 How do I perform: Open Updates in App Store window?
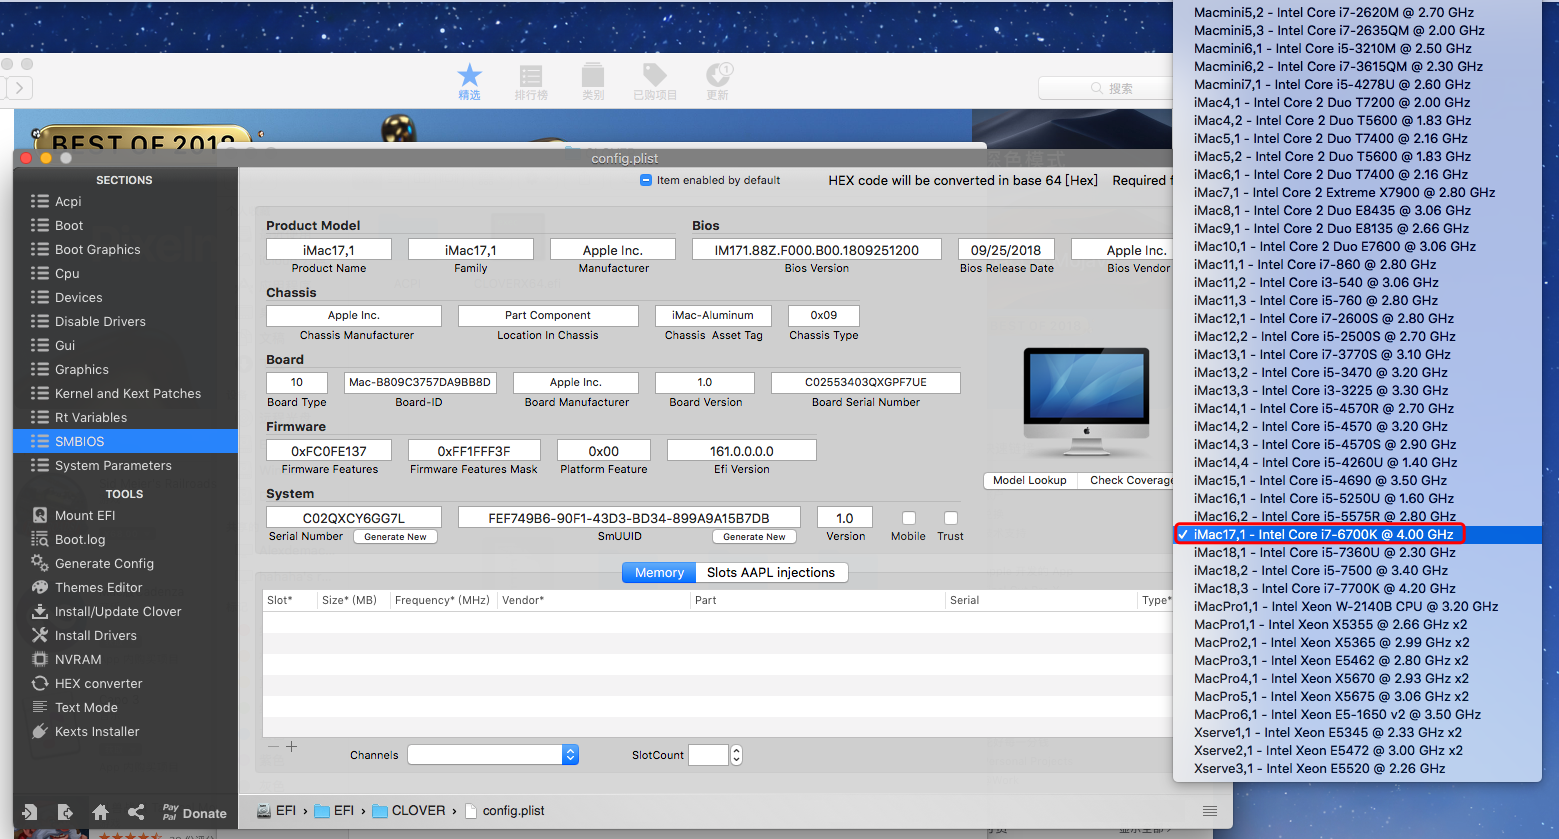pos(718,82)
